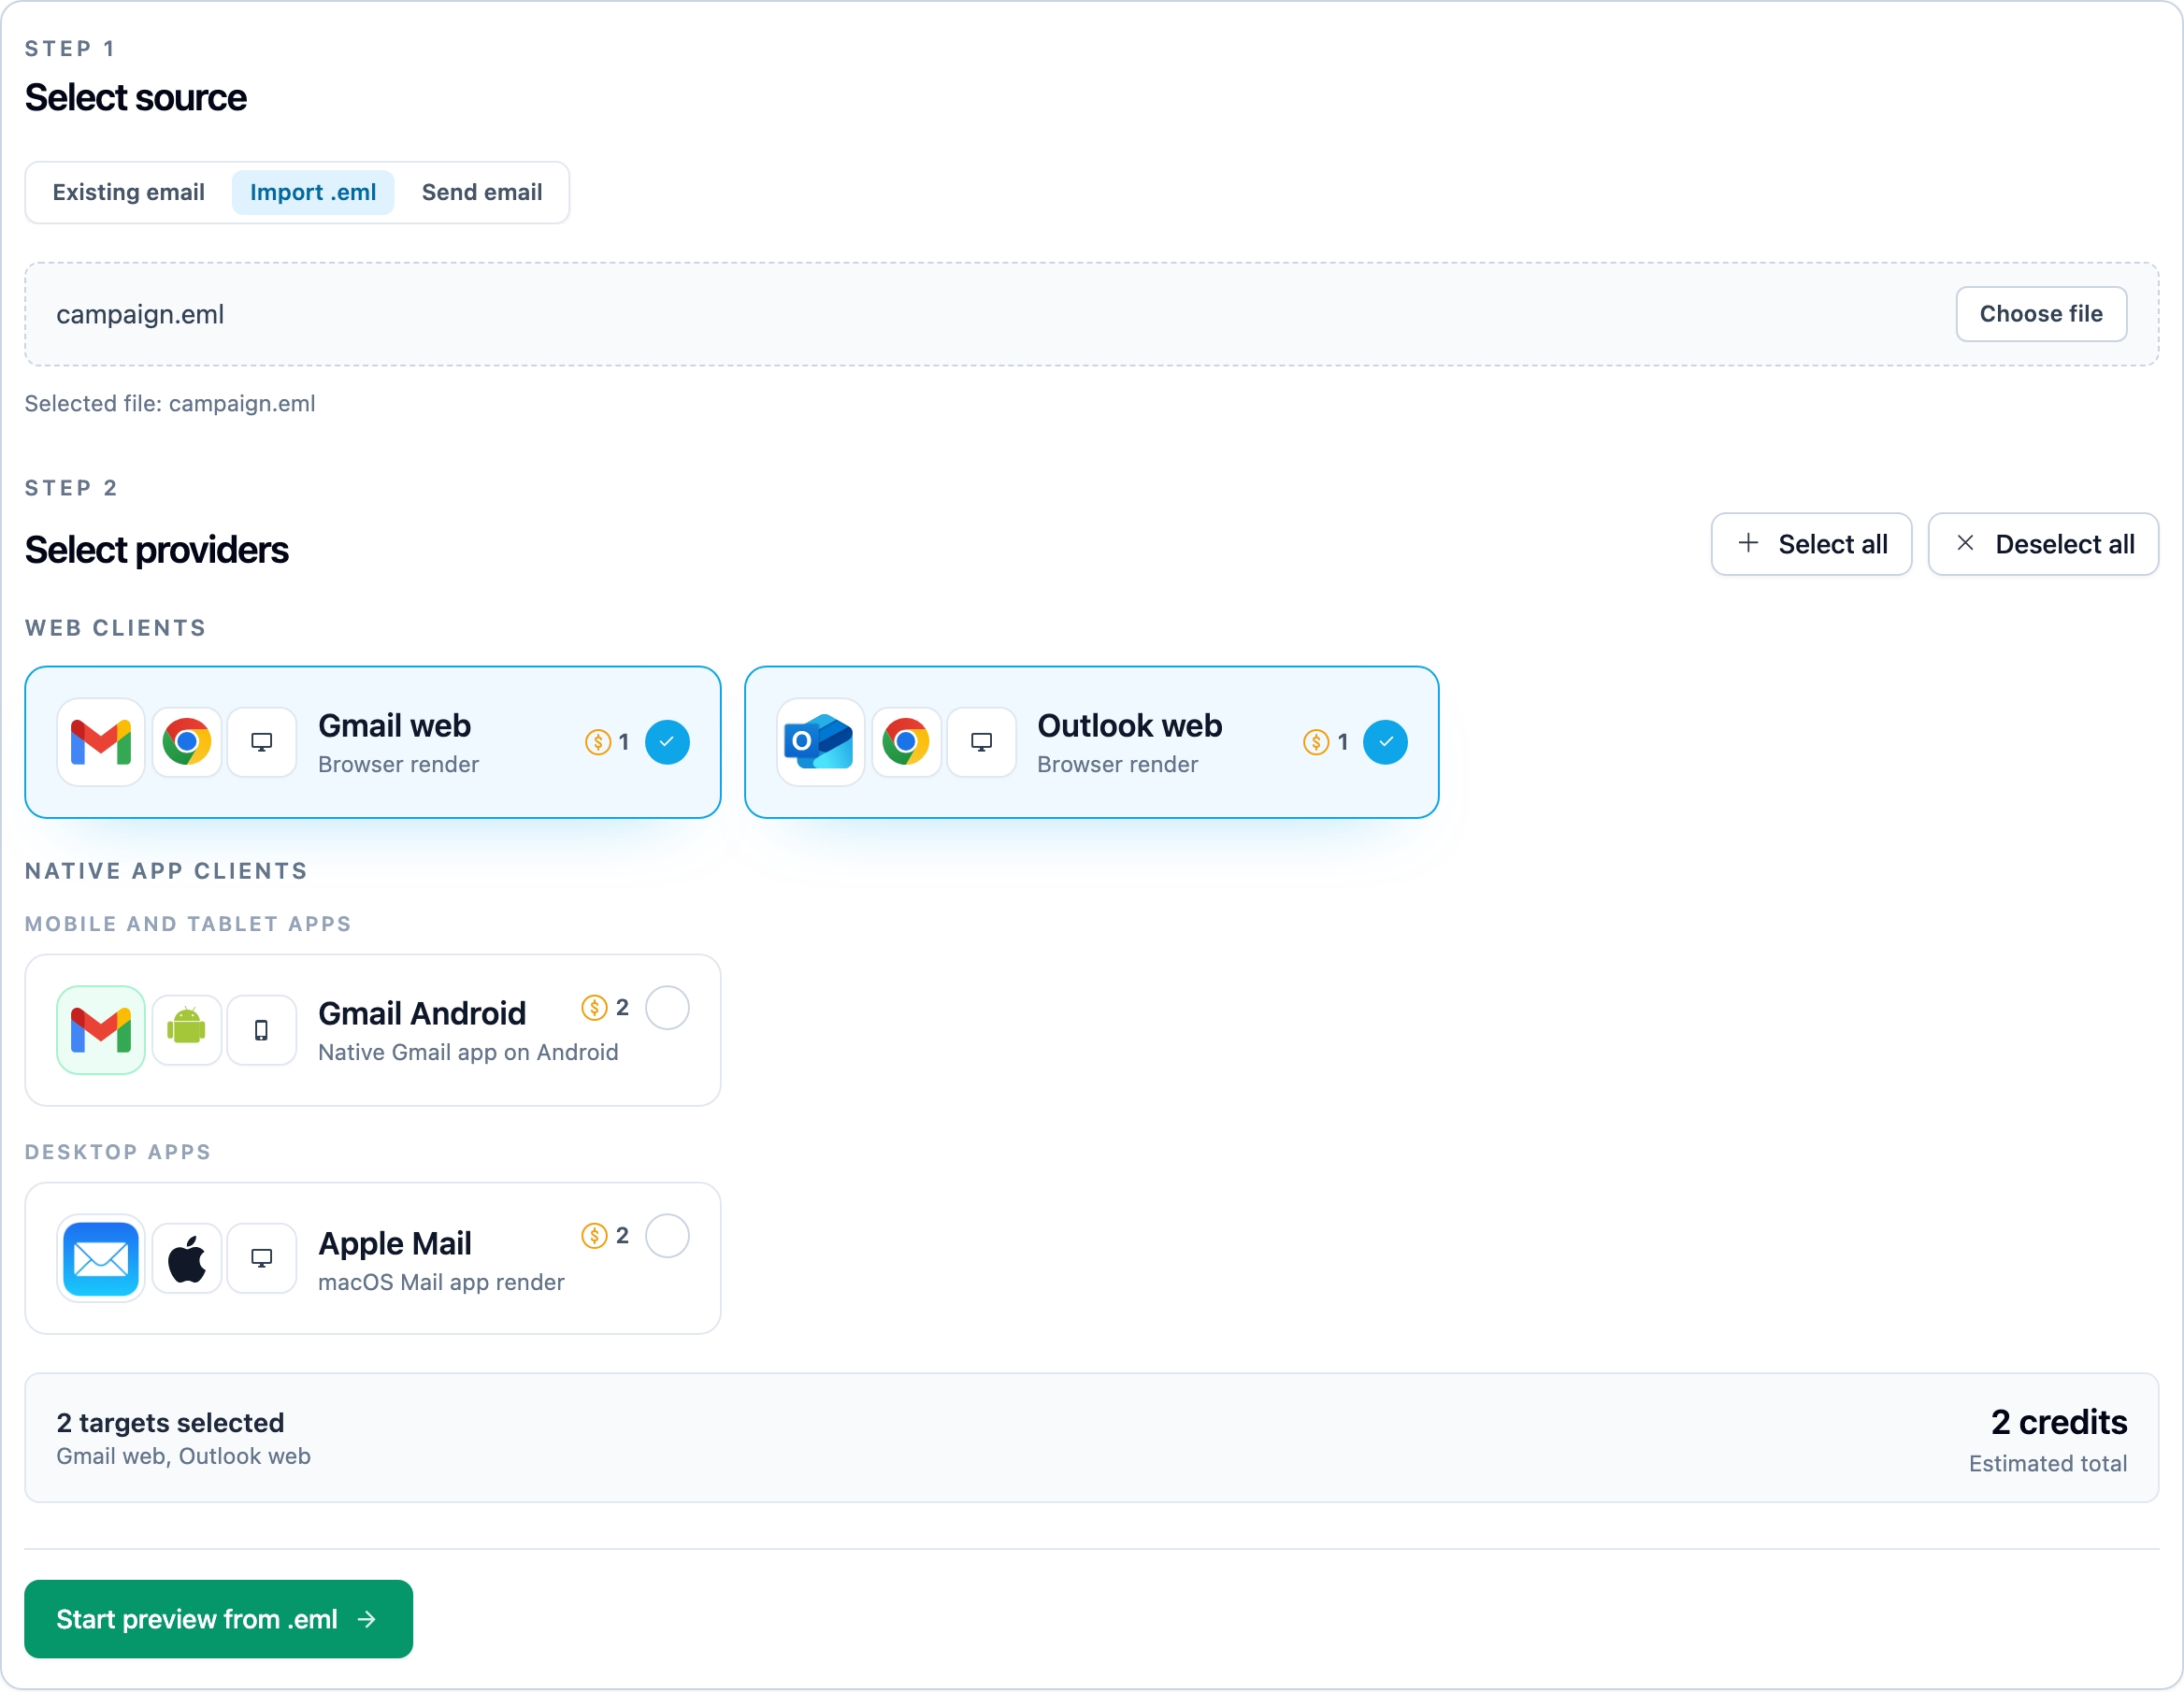Click the '2 credits' estimated total

pyautogui.click(x=2058, y=1422)
